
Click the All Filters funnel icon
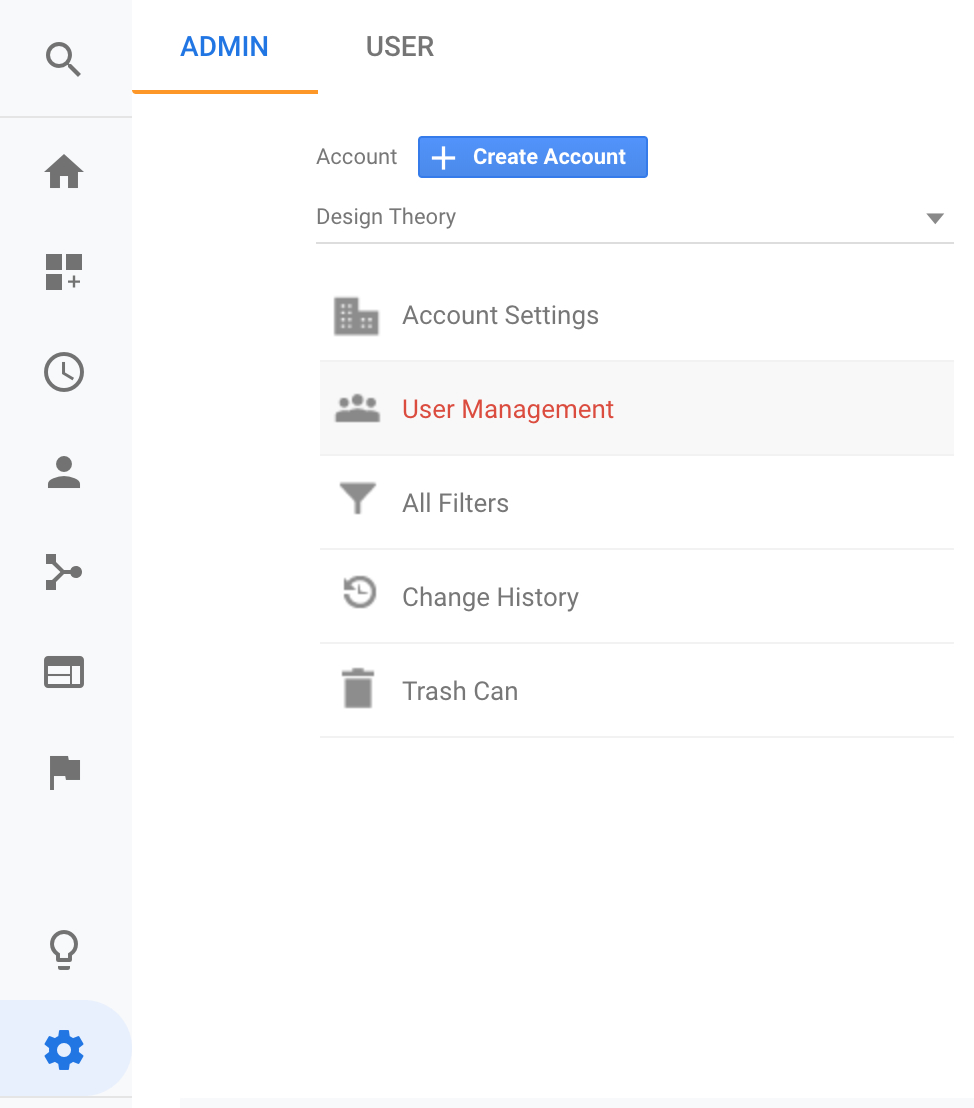[x=358, y=498]
